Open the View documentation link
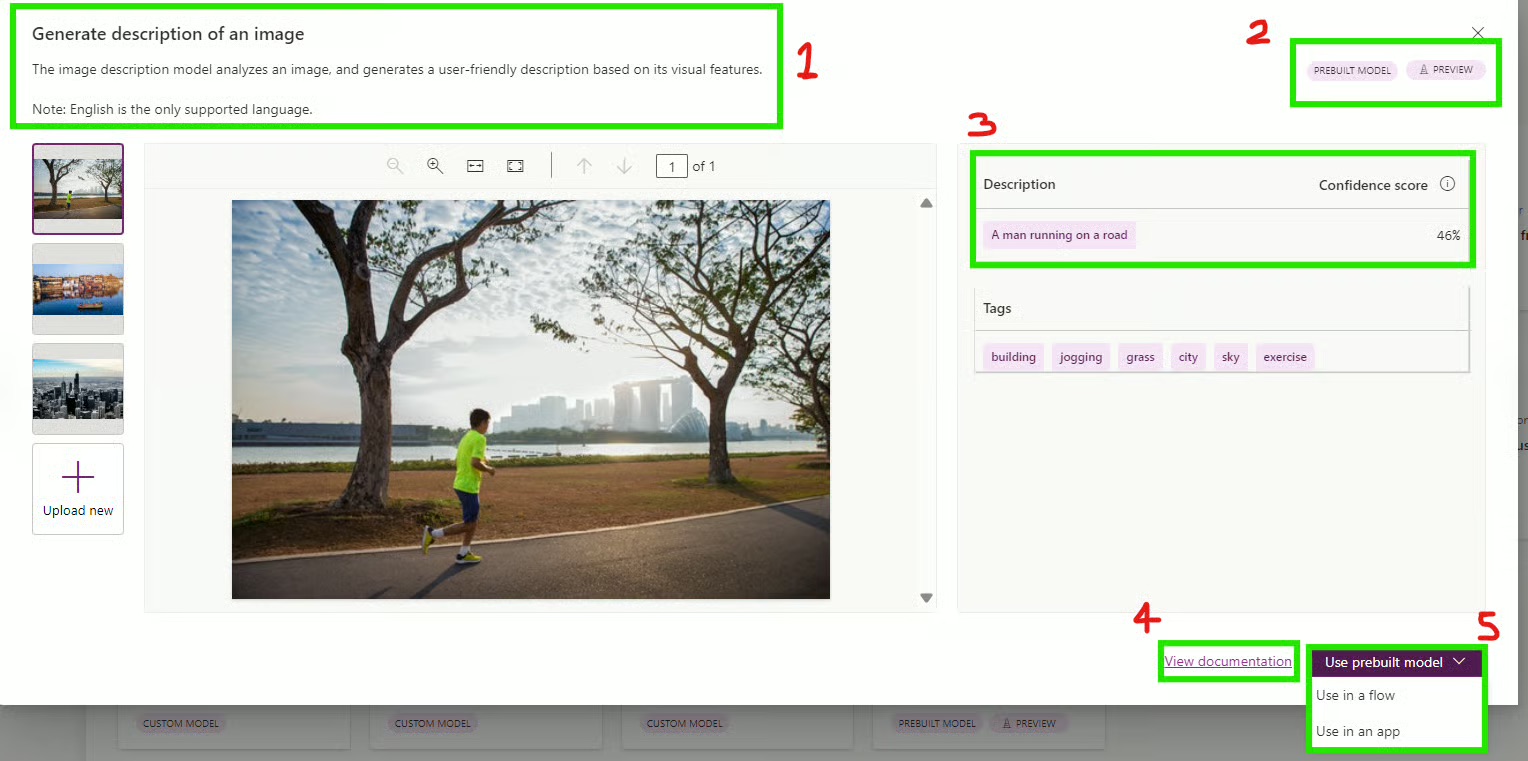Image resolution: width=1528 pixels, height=761 pixels. point(1228,661)
